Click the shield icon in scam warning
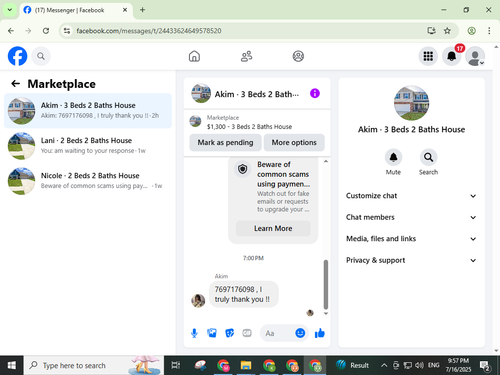Viewport: 500px width, 375px height. 243,169
